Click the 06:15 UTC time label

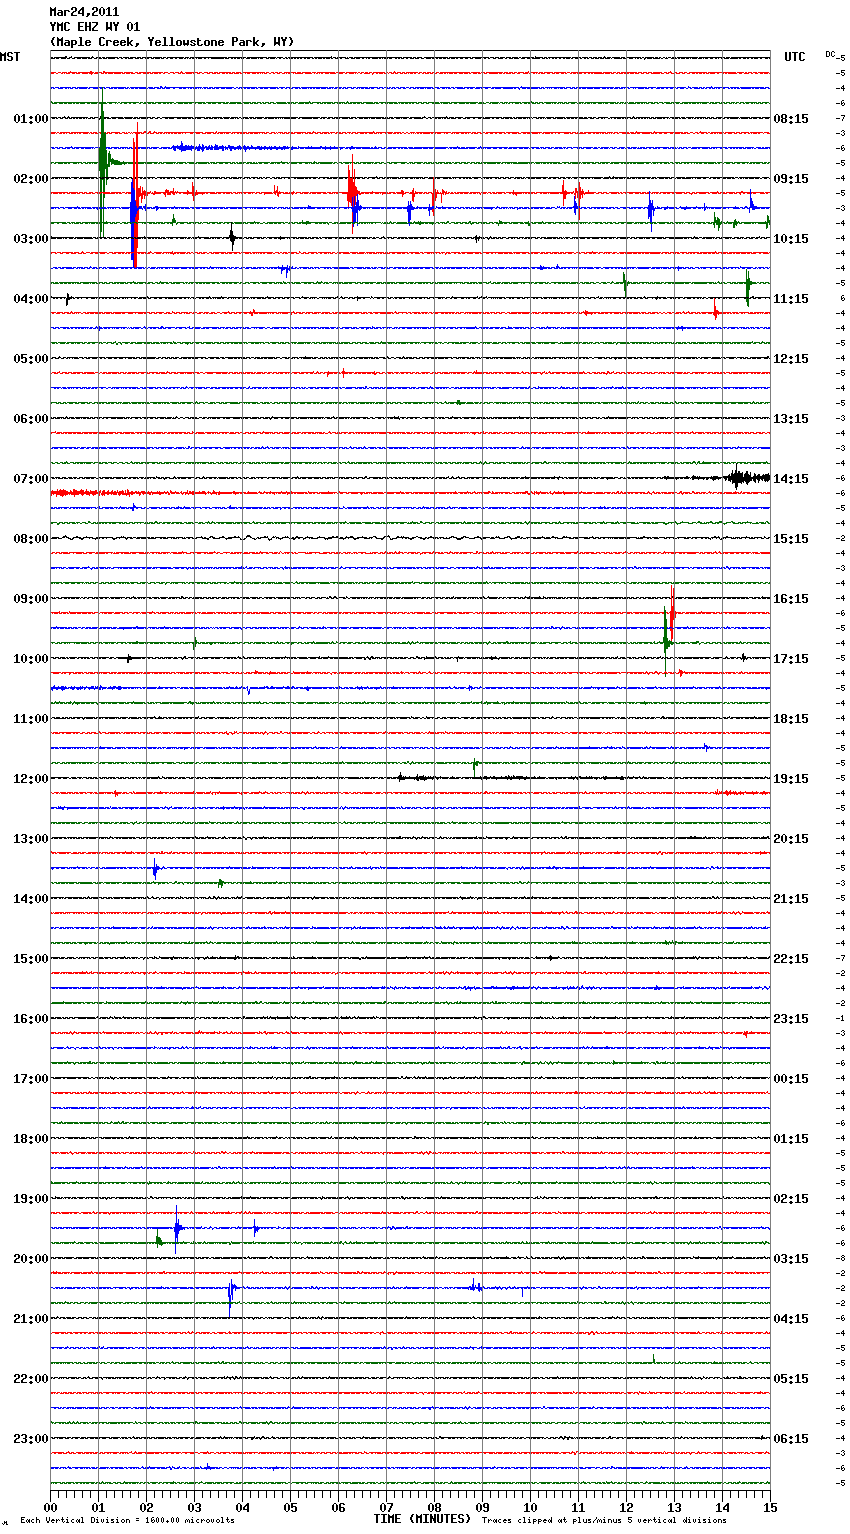pos(791,1439)
